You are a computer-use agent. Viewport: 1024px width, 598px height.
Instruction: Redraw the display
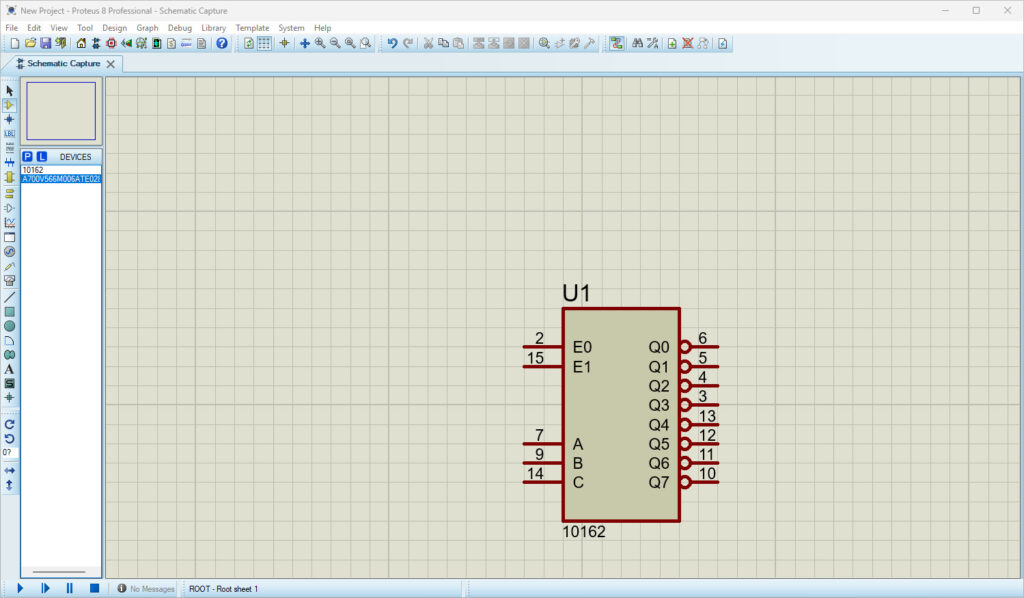click(x=249, y=44)
